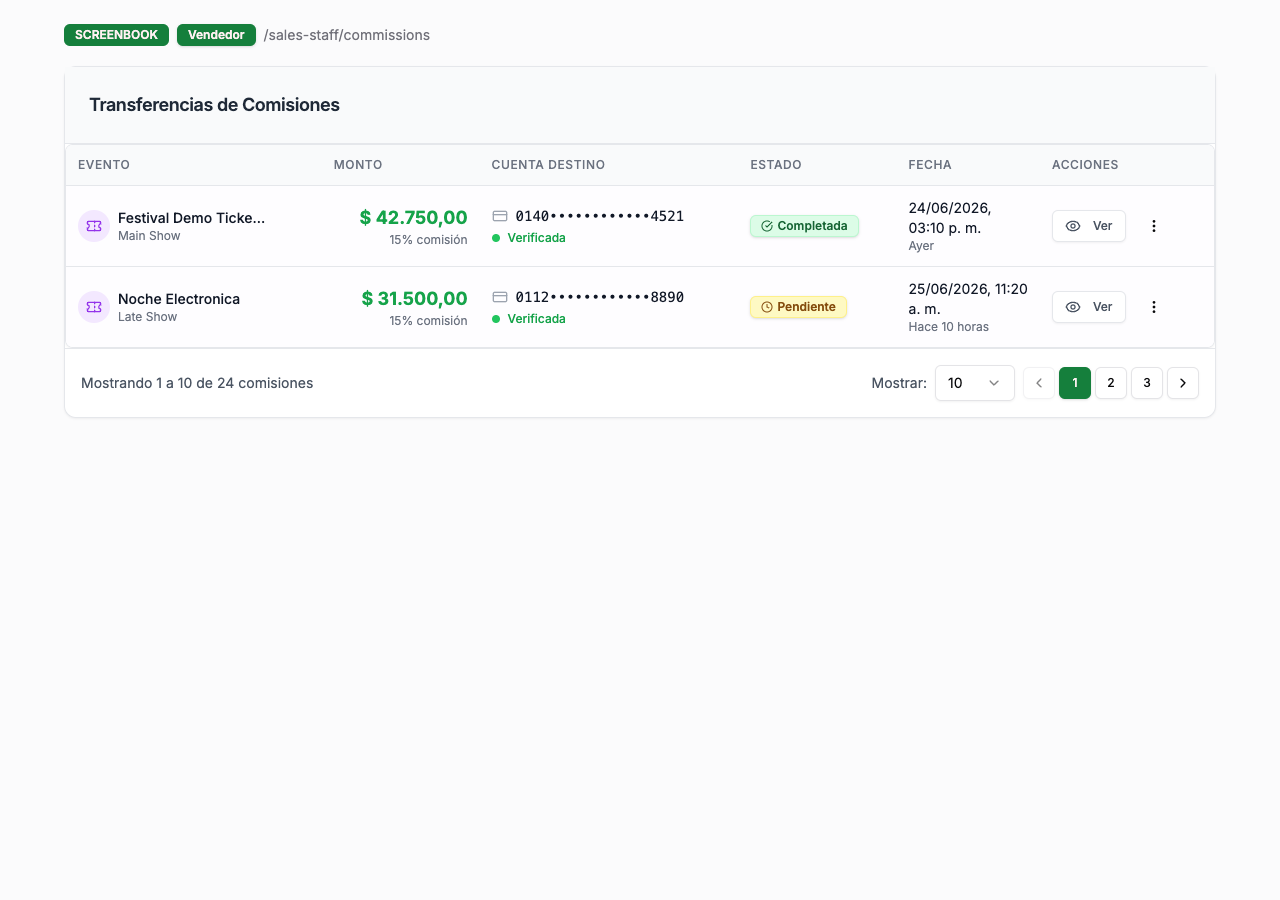Click the Mostrando 1 a 10 de 24 comisiones text

point(197,383)
